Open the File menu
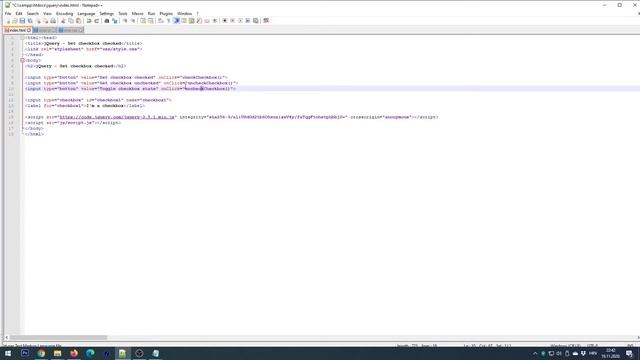The height and width of the screenshot is (360, 640). pyautogui.click(x=8, y=13)
